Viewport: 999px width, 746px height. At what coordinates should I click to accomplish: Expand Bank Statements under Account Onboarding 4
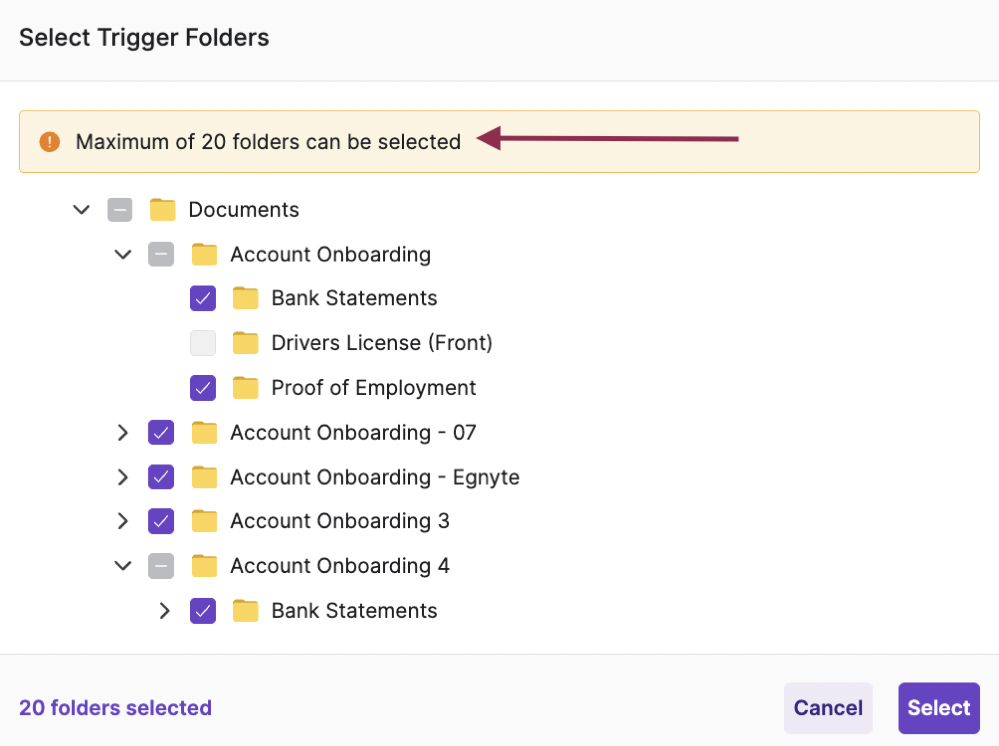(x=164, y=610)
